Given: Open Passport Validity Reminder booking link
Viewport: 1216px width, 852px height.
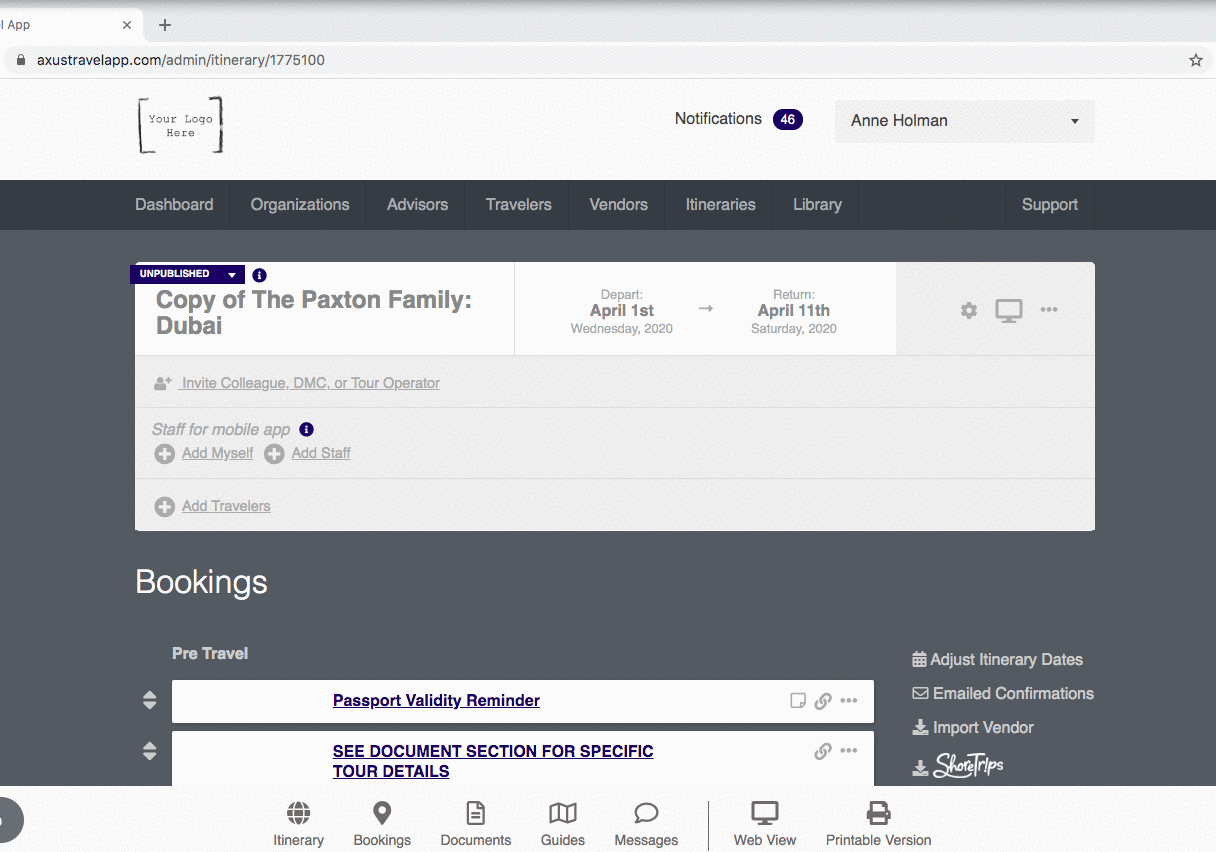Looking at the screenshot, I should 436,701.
